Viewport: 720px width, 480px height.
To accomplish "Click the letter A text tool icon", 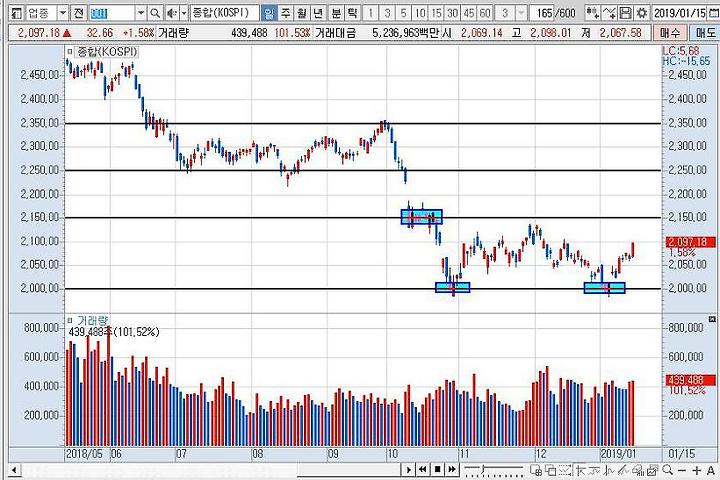I will tap(711, 470).
